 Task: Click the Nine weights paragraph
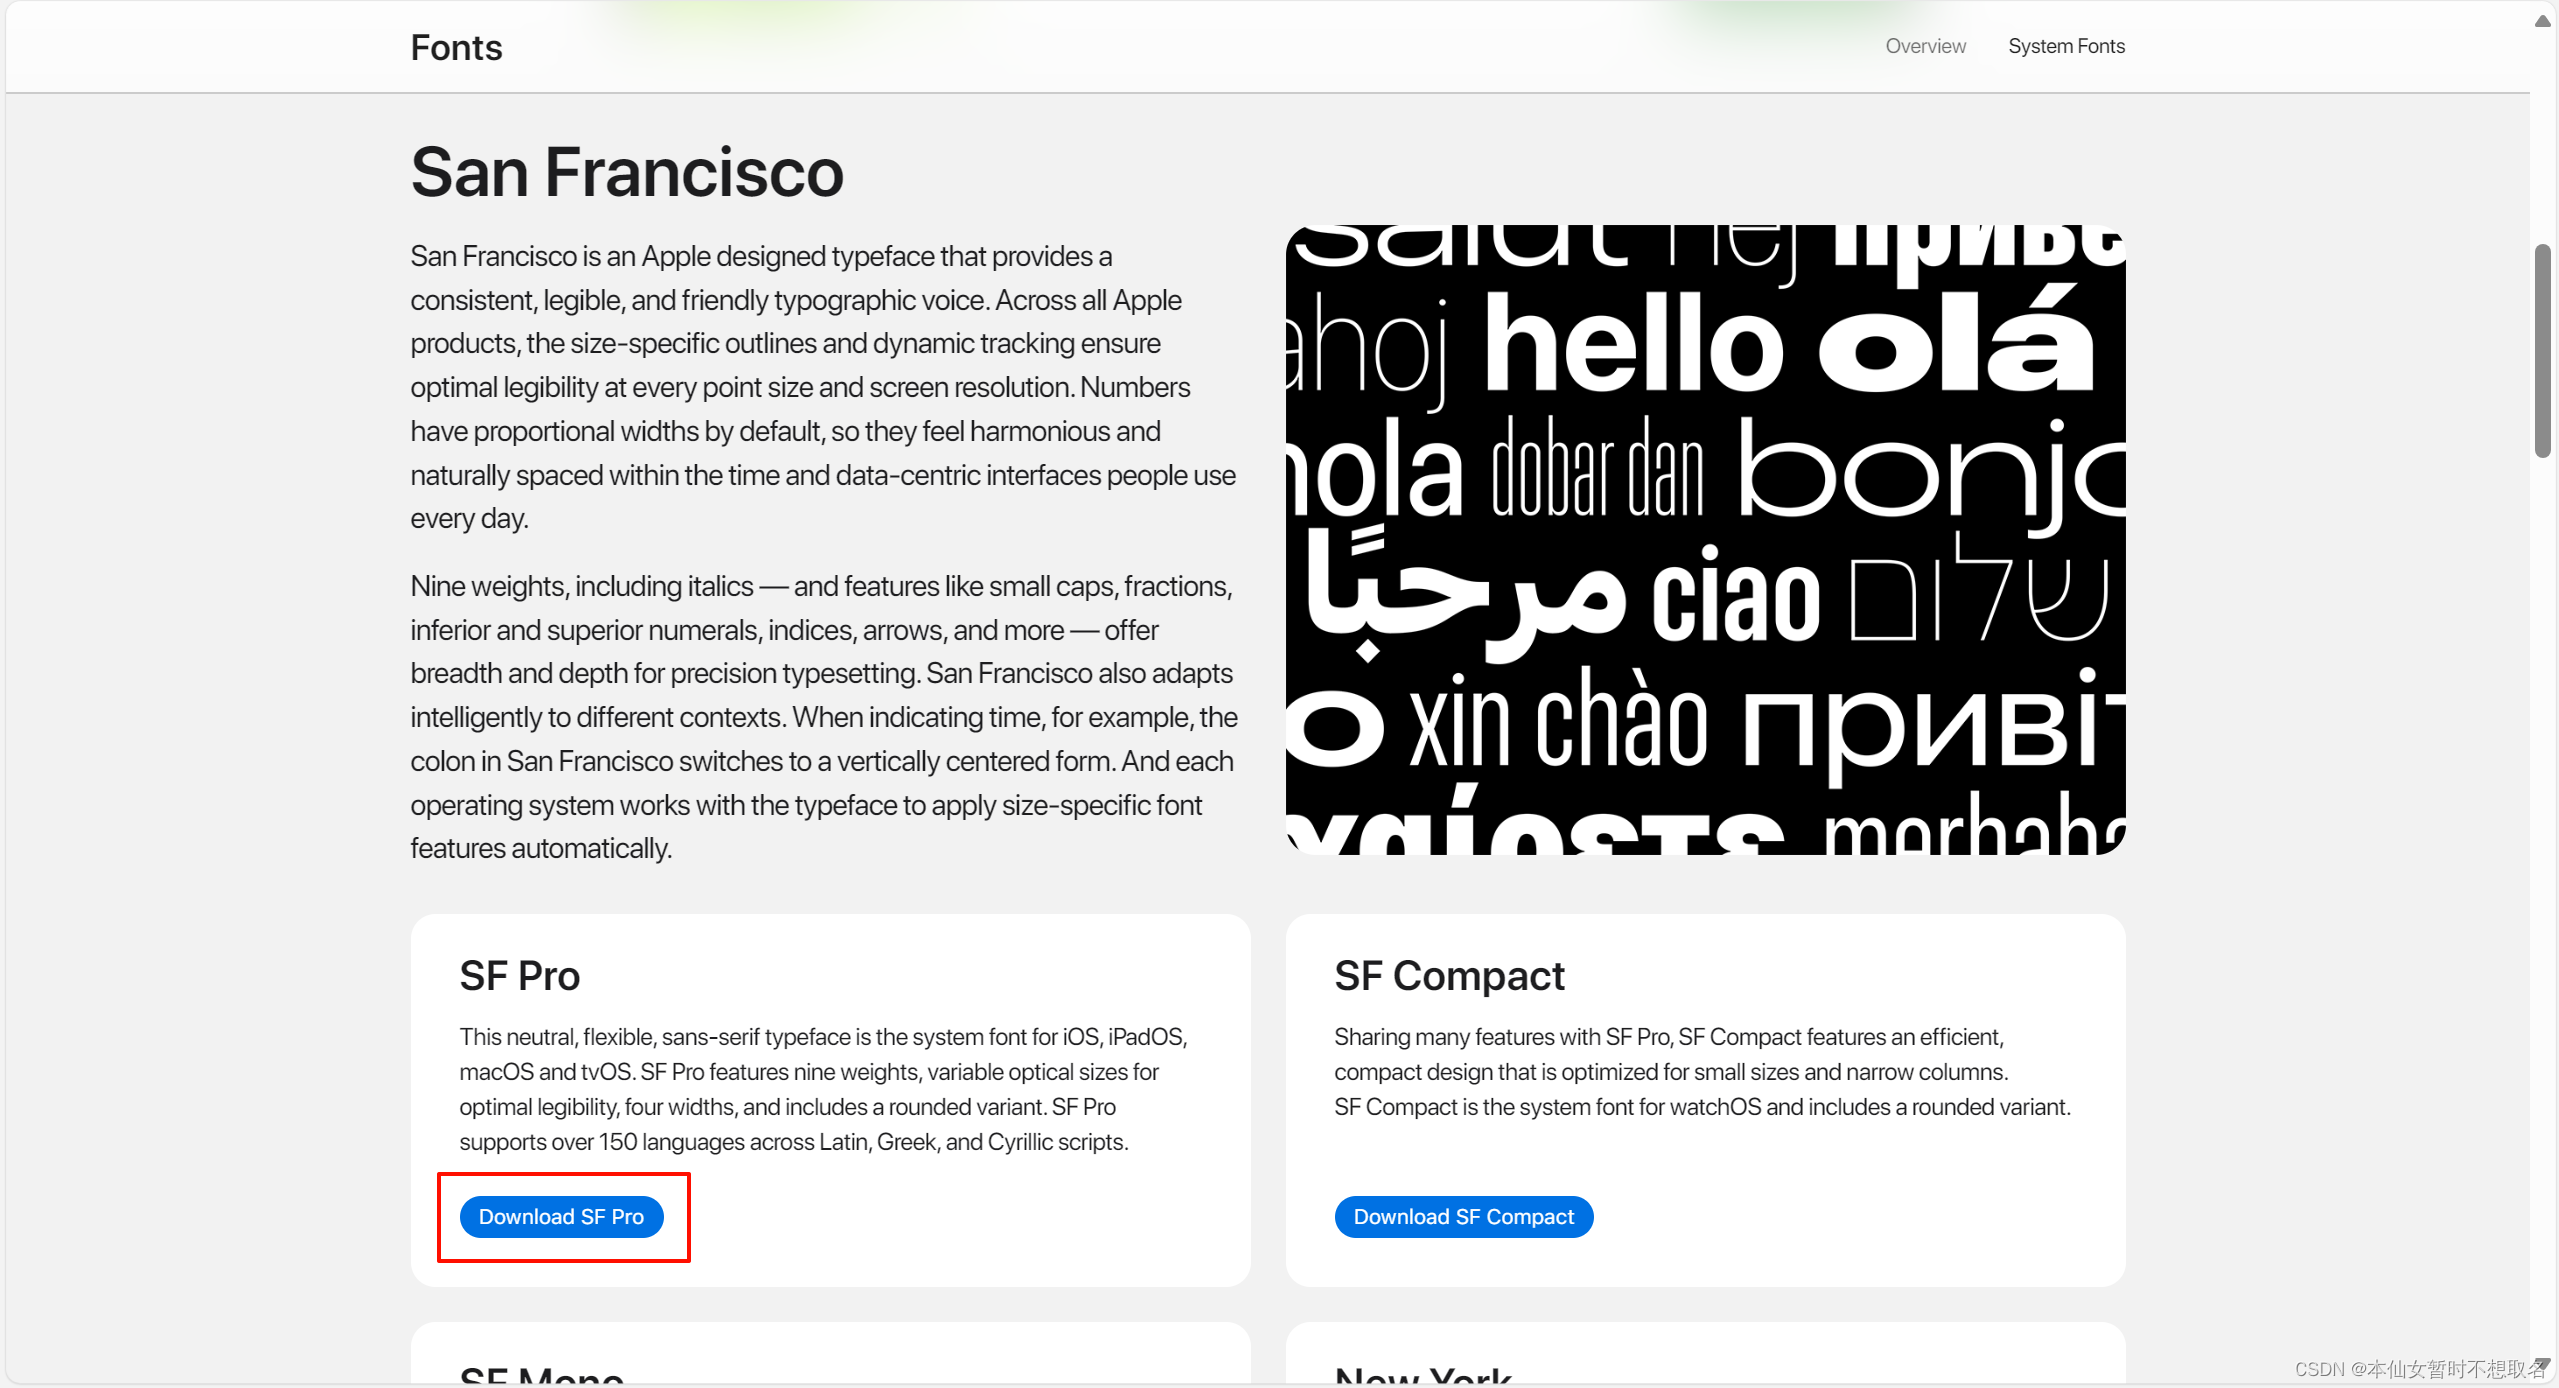tap(822, 716)
